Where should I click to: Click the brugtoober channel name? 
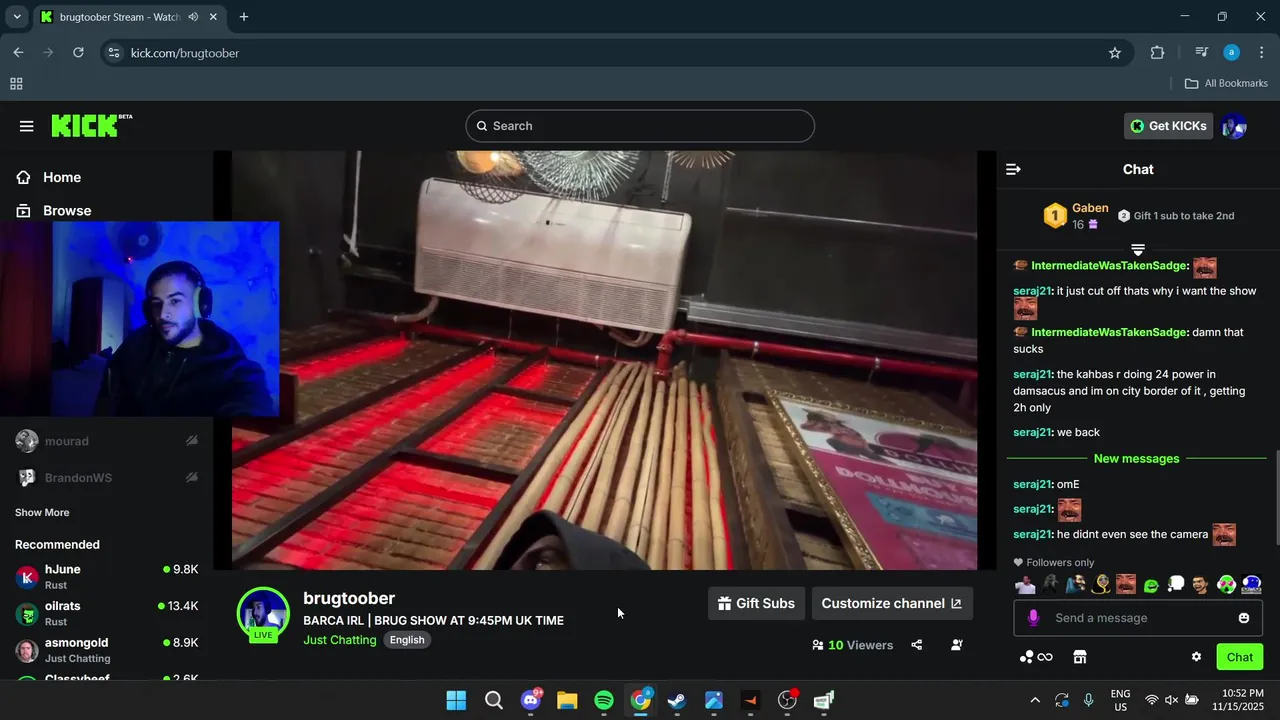click(x=349, y=598)
